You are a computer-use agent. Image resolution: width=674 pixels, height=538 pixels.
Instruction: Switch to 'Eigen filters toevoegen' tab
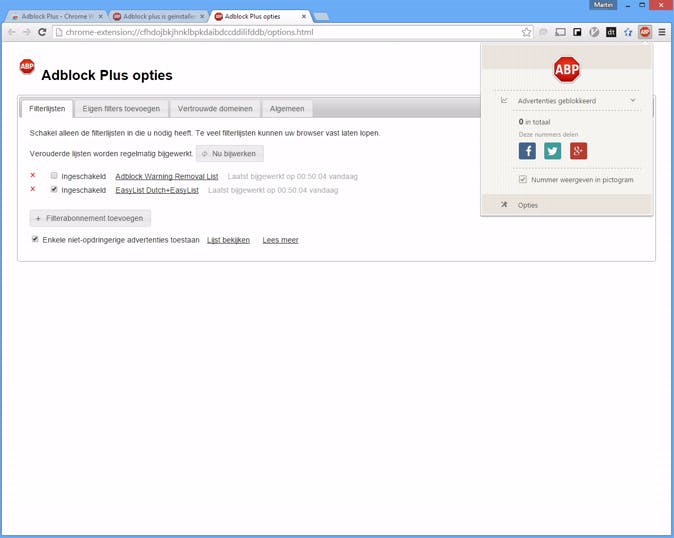pyautogui.click(x=121, y=109)
